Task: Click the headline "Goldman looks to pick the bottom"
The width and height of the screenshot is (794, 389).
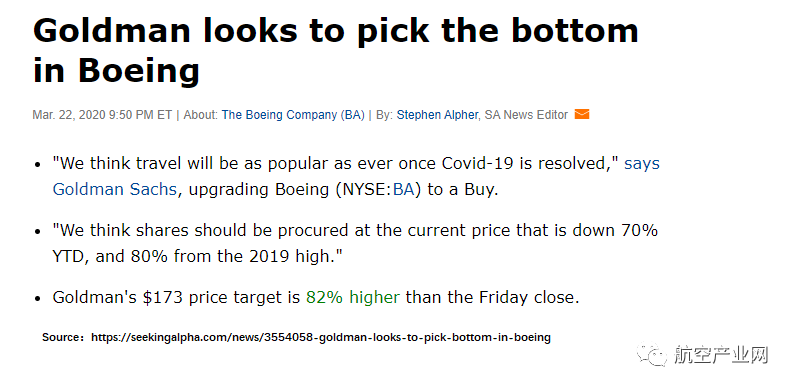Action: (335, 31)
